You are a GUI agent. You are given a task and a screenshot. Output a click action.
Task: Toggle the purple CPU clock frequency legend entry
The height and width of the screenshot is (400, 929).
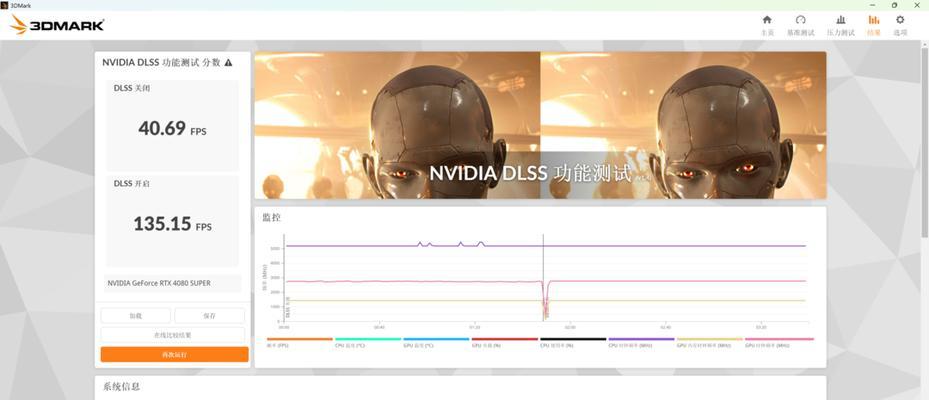pos(641,343)
